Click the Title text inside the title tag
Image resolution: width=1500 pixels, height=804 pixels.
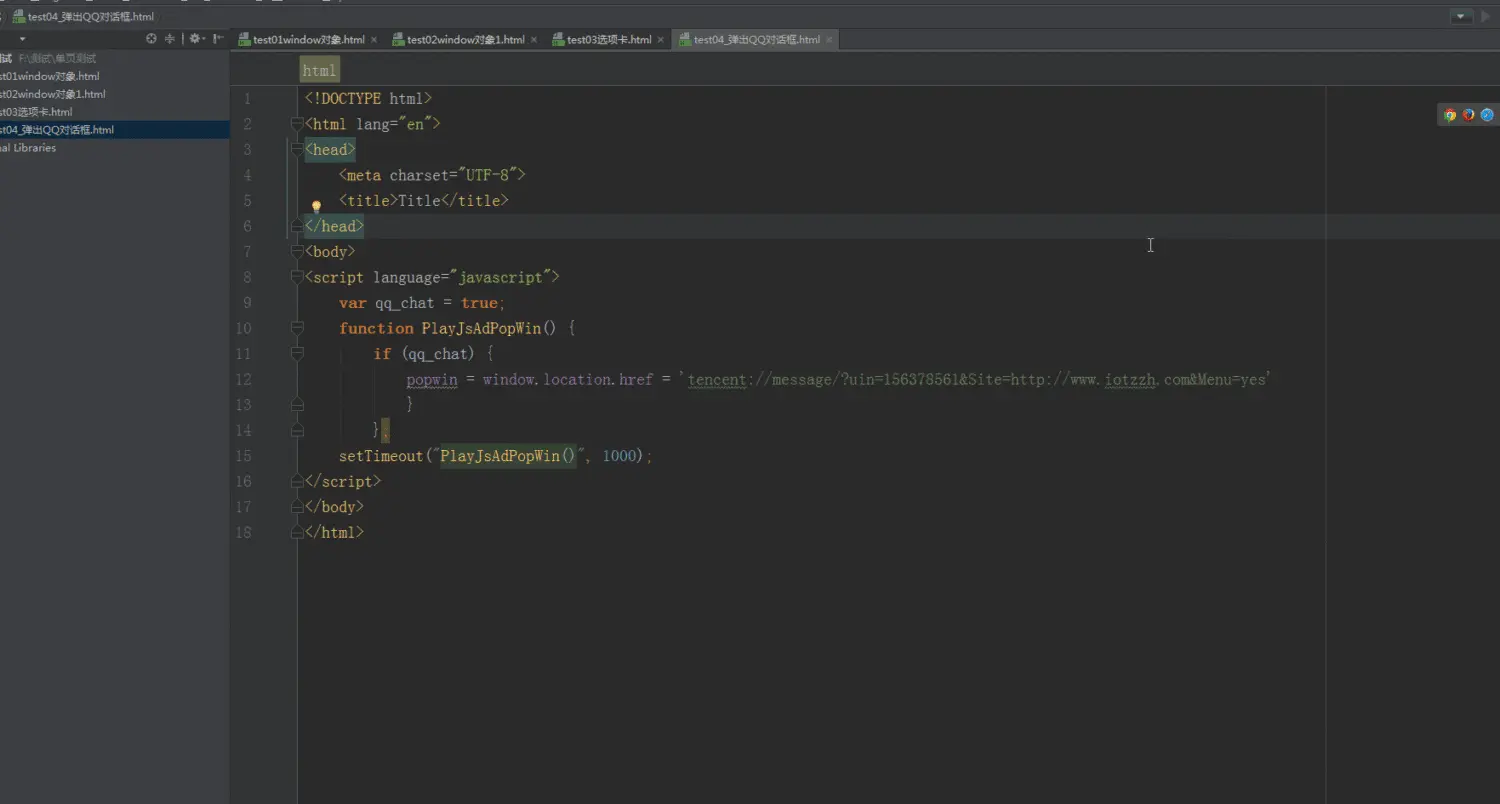419,201
